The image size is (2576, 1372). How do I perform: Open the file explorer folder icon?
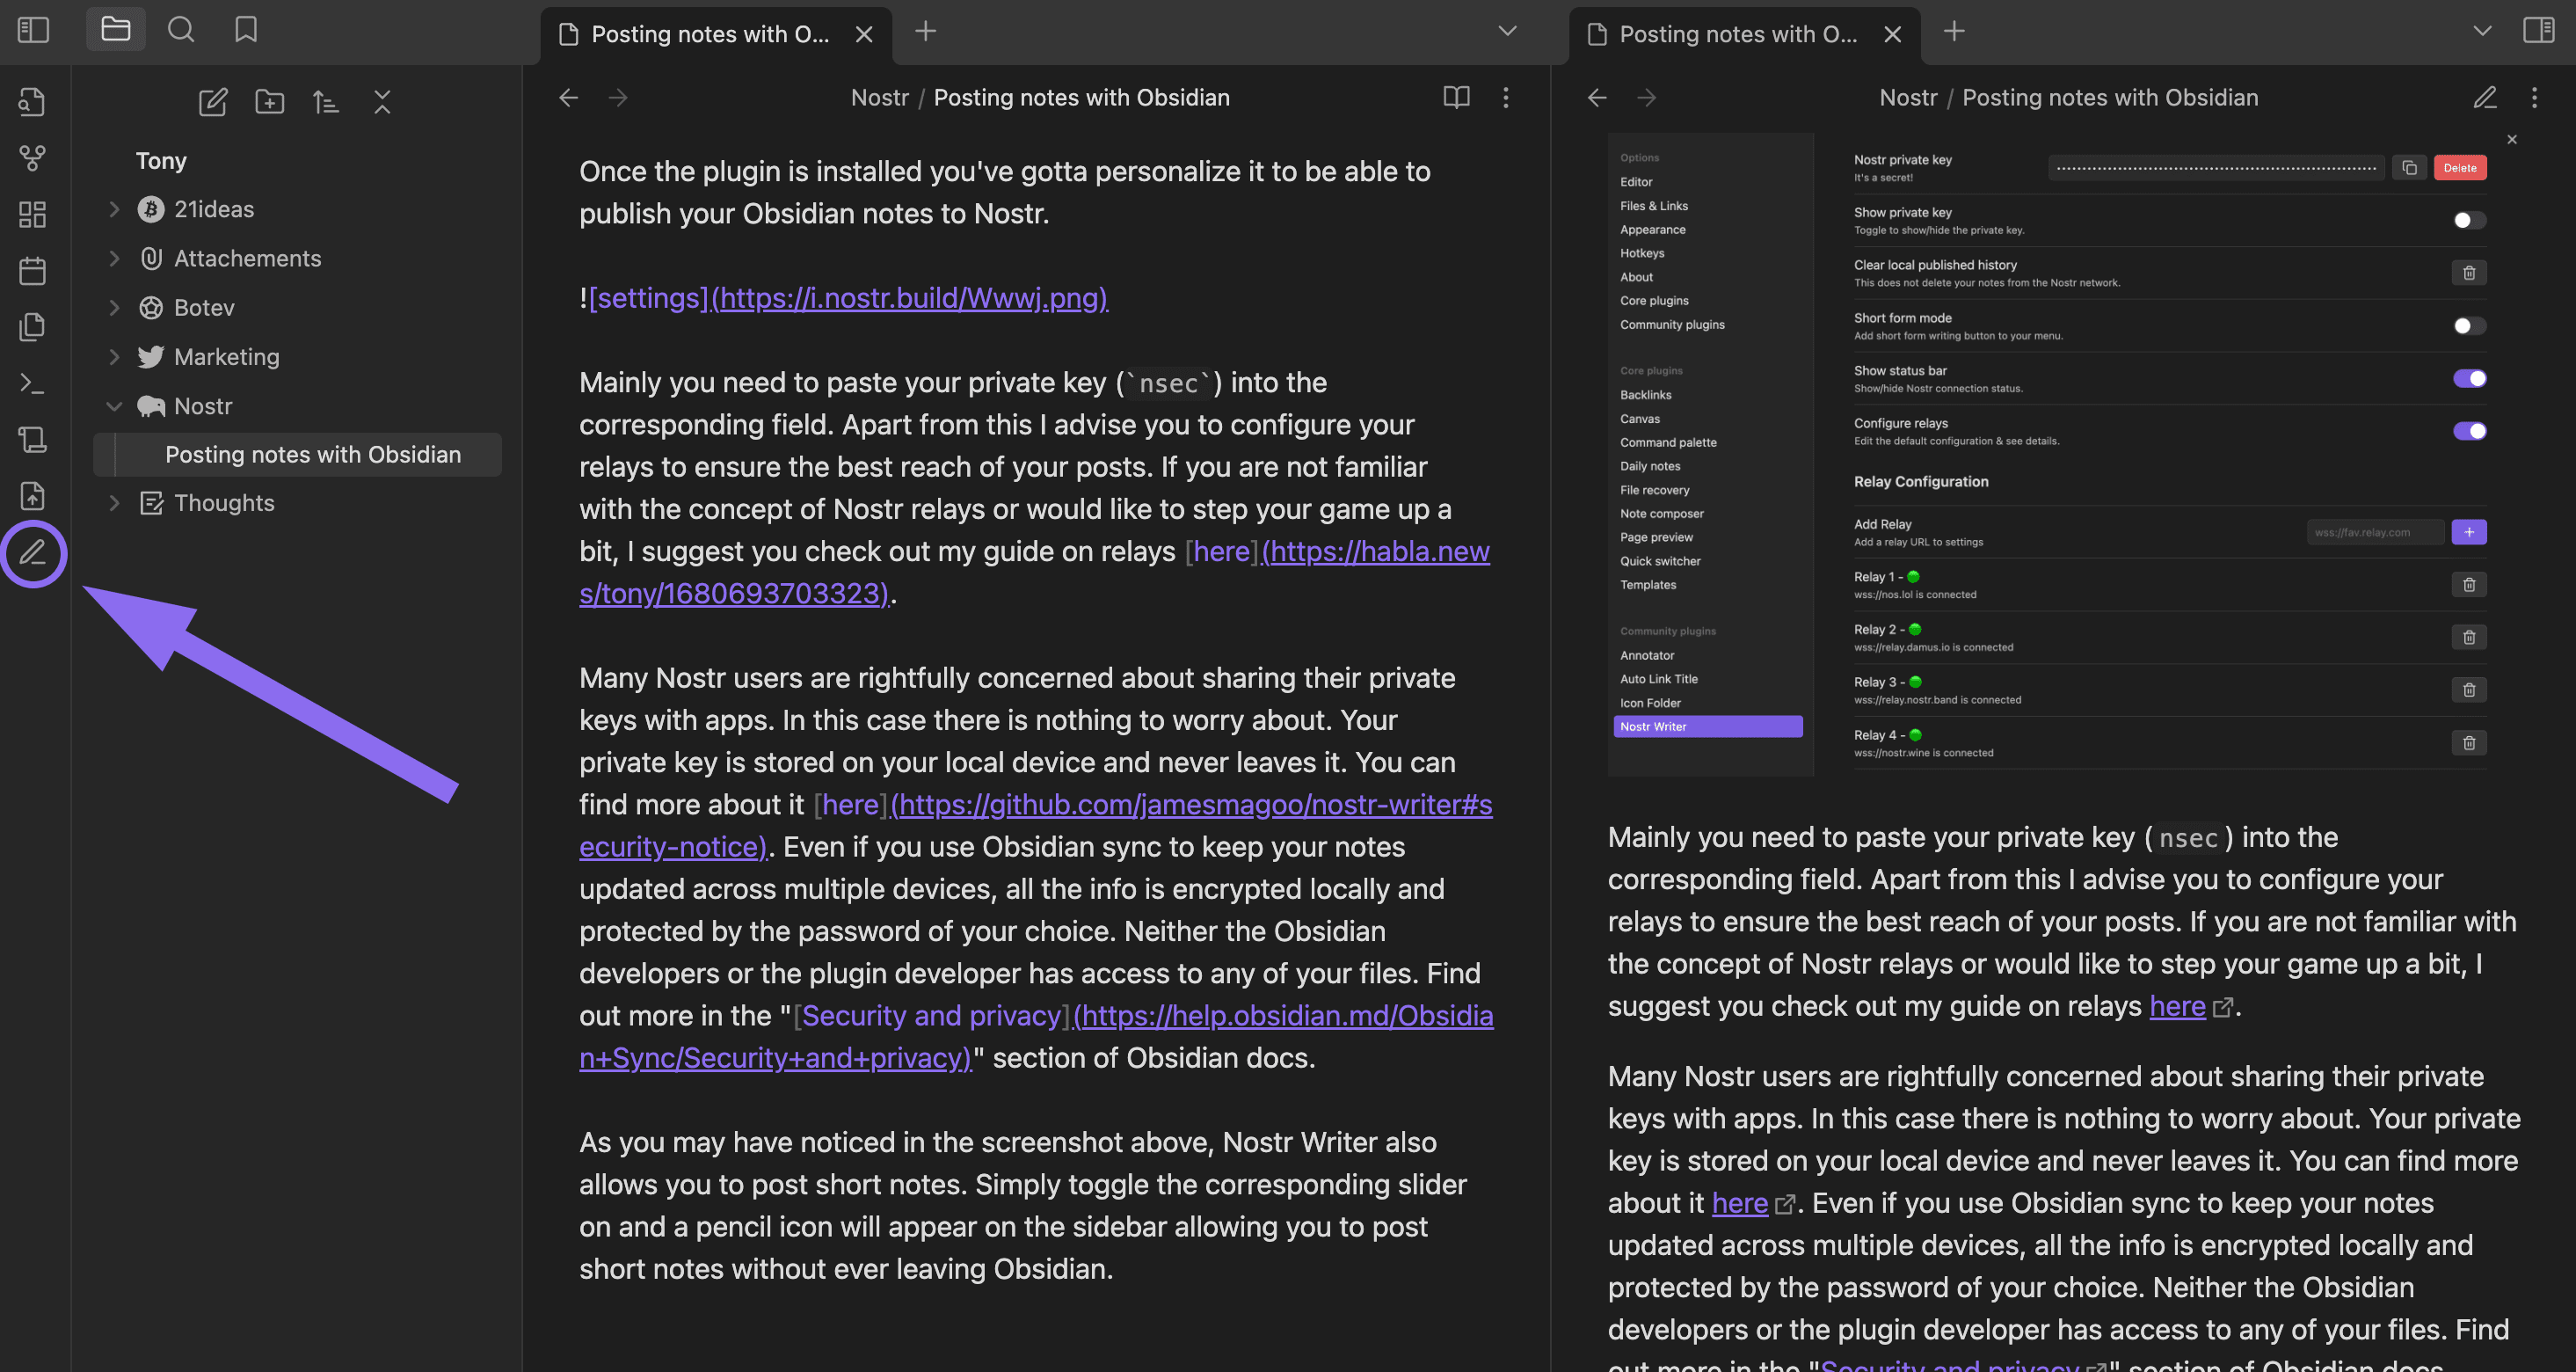[116, 30]
